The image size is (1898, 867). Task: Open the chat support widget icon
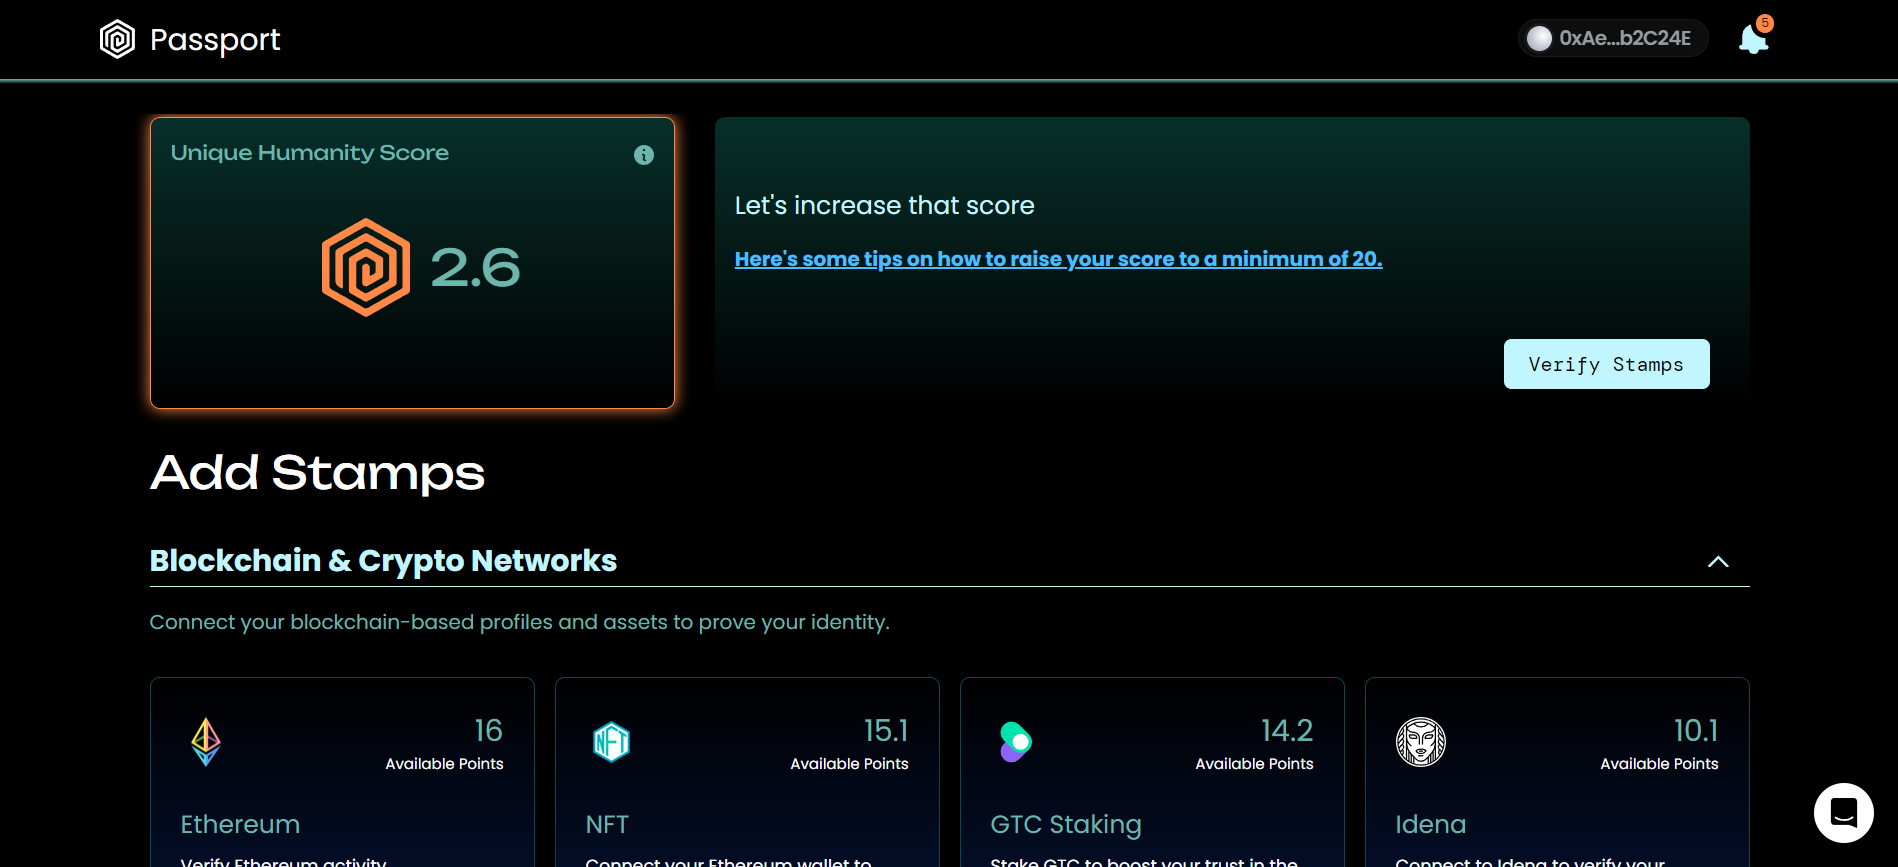[x=1844, y=813]
